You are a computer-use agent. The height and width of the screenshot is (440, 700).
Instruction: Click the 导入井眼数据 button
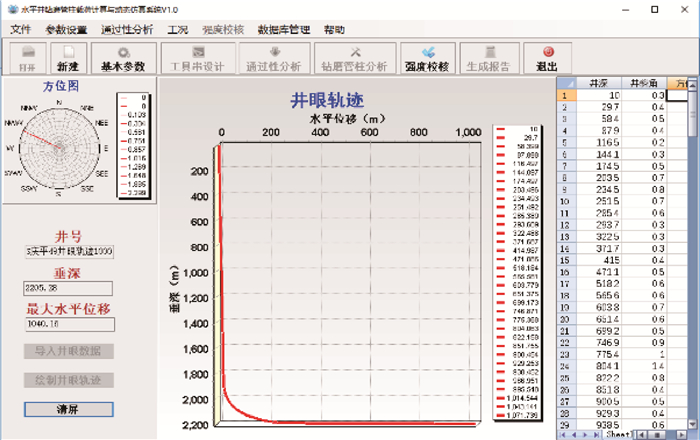(x=68, y=351)
